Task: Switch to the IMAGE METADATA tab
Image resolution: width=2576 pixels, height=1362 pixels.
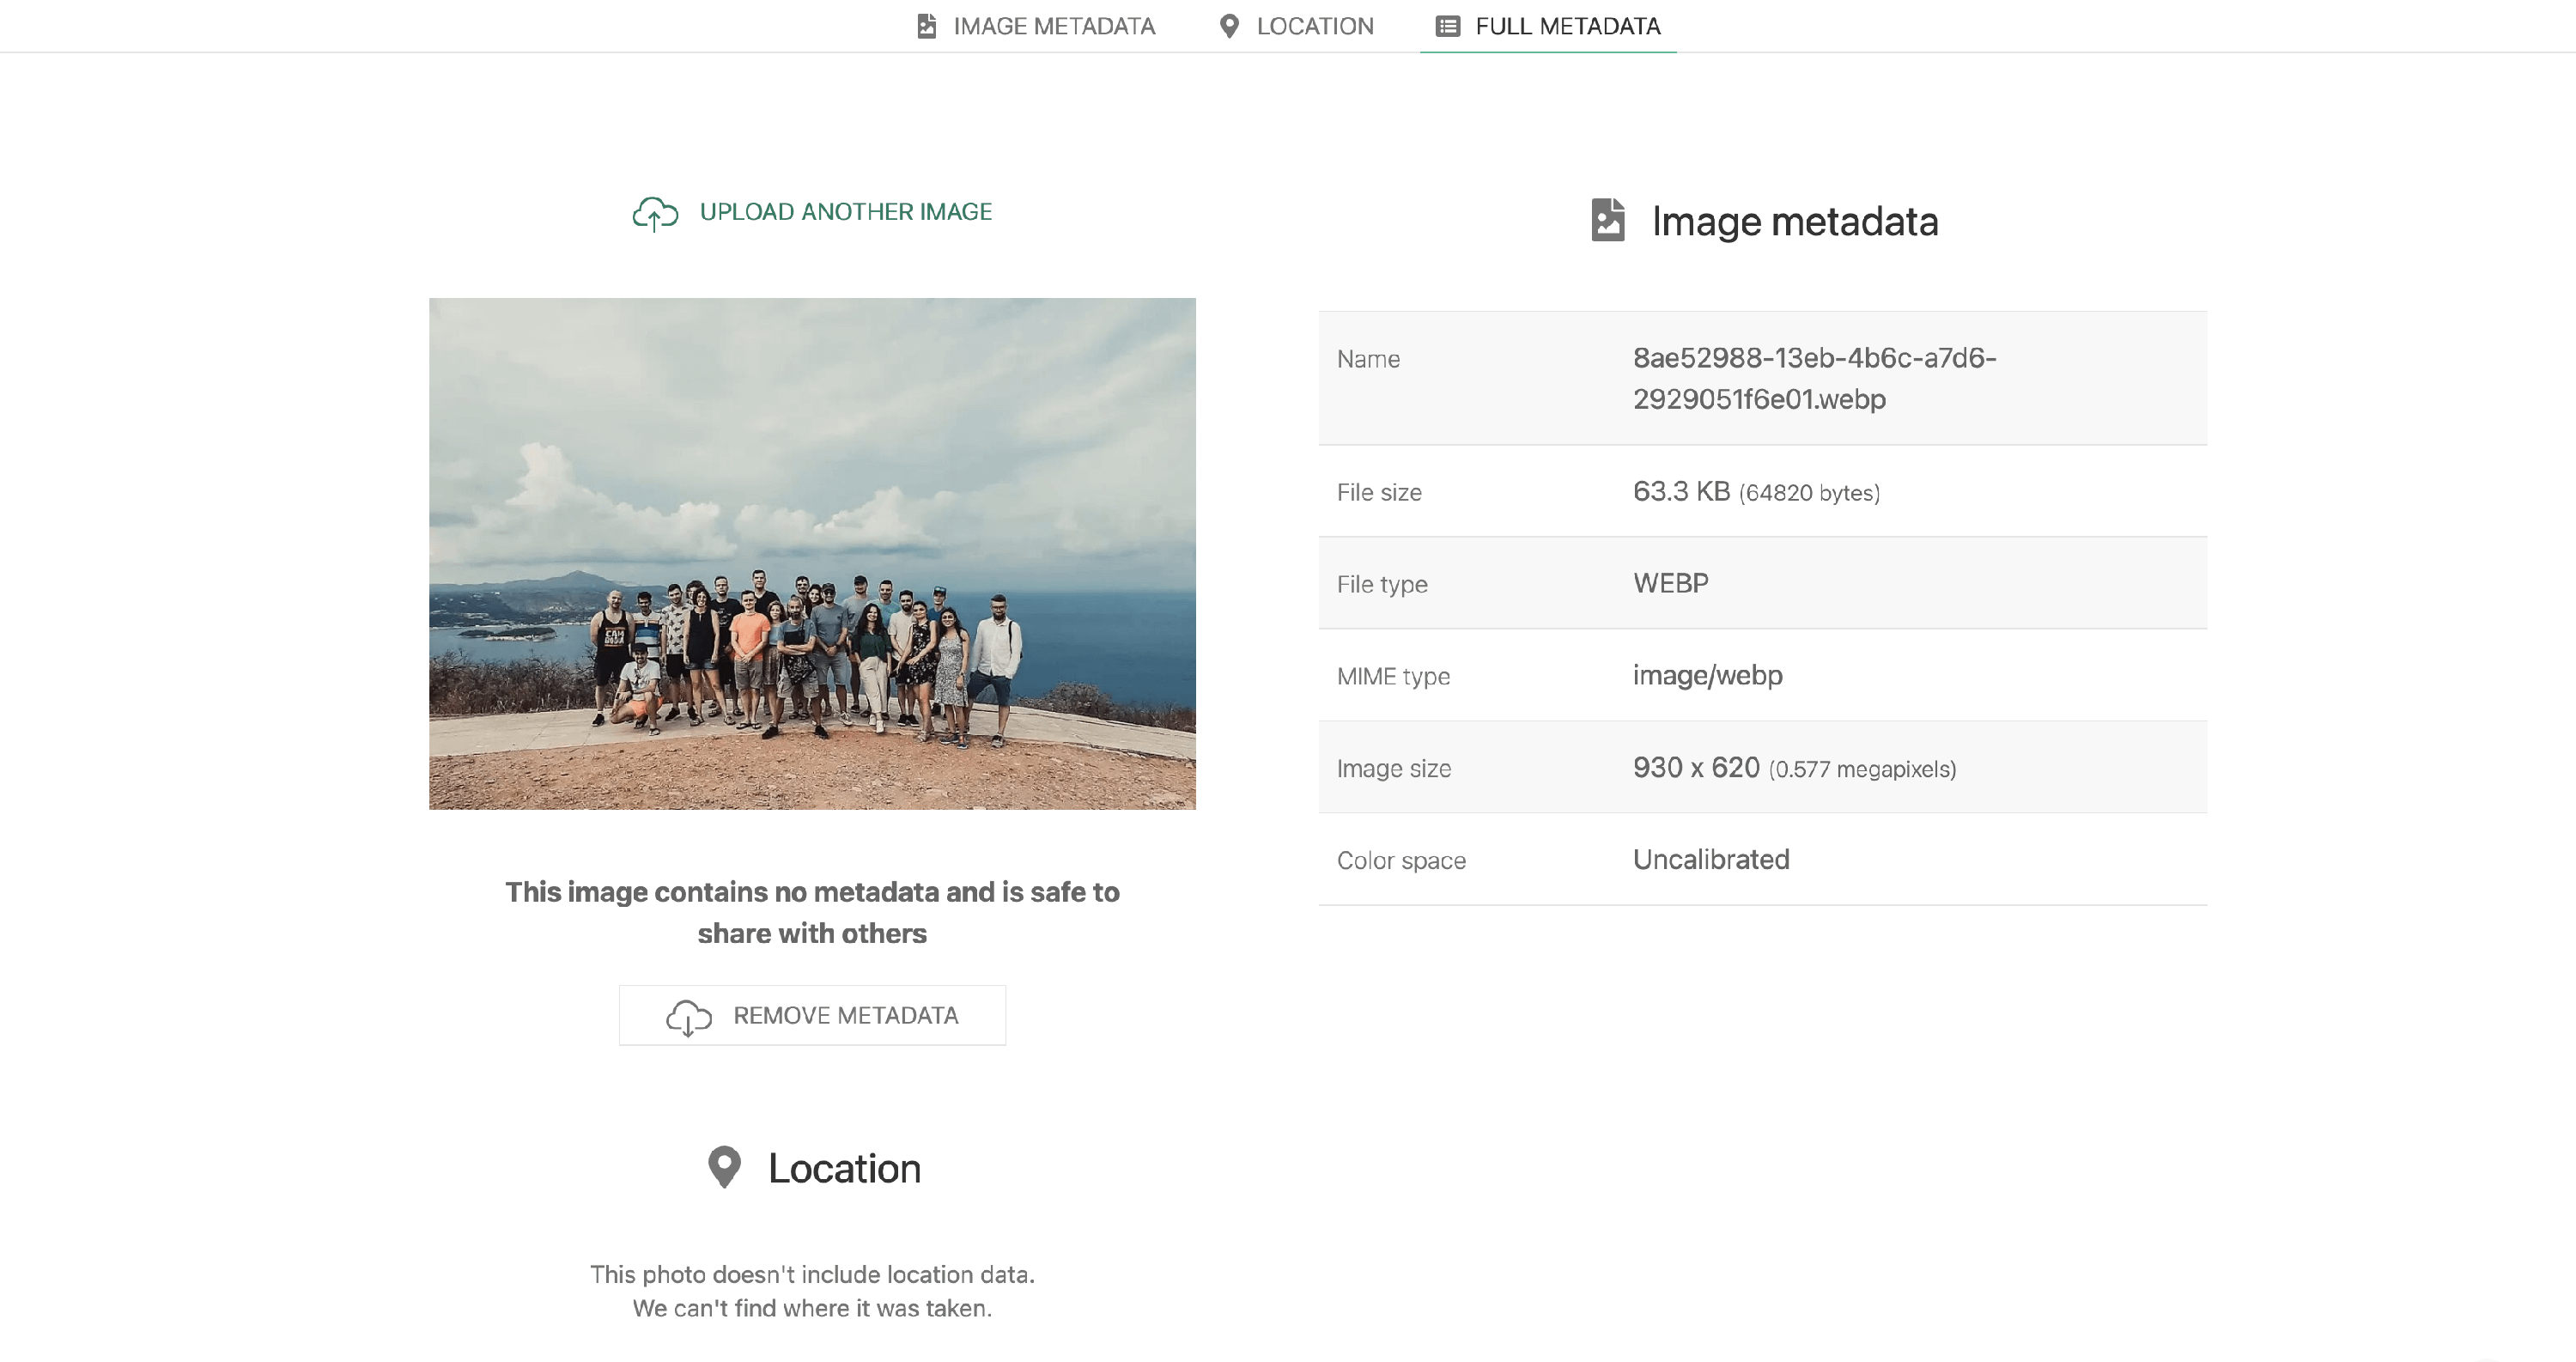Action: tap(1053, 26)
